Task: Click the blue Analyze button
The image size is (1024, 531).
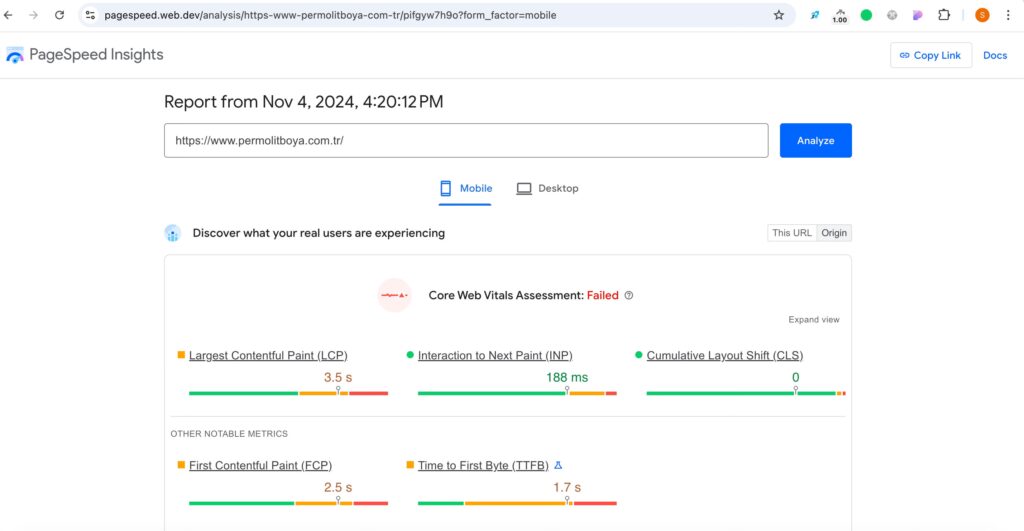Action: (x=816, y=140)
